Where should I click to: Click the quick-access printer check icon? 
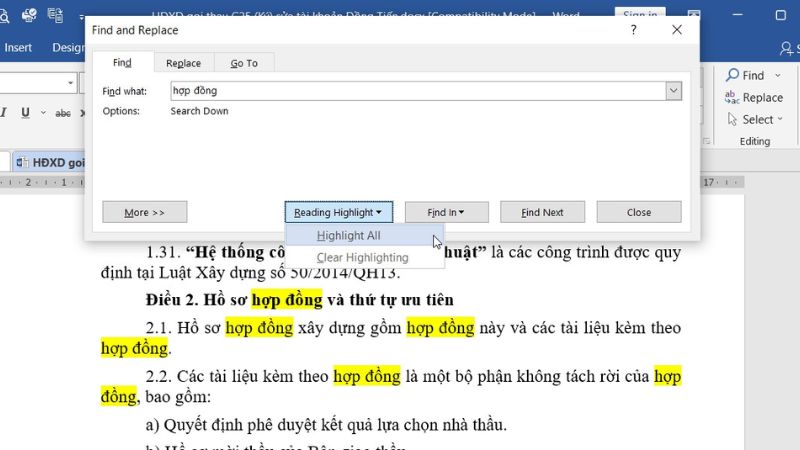29,15
